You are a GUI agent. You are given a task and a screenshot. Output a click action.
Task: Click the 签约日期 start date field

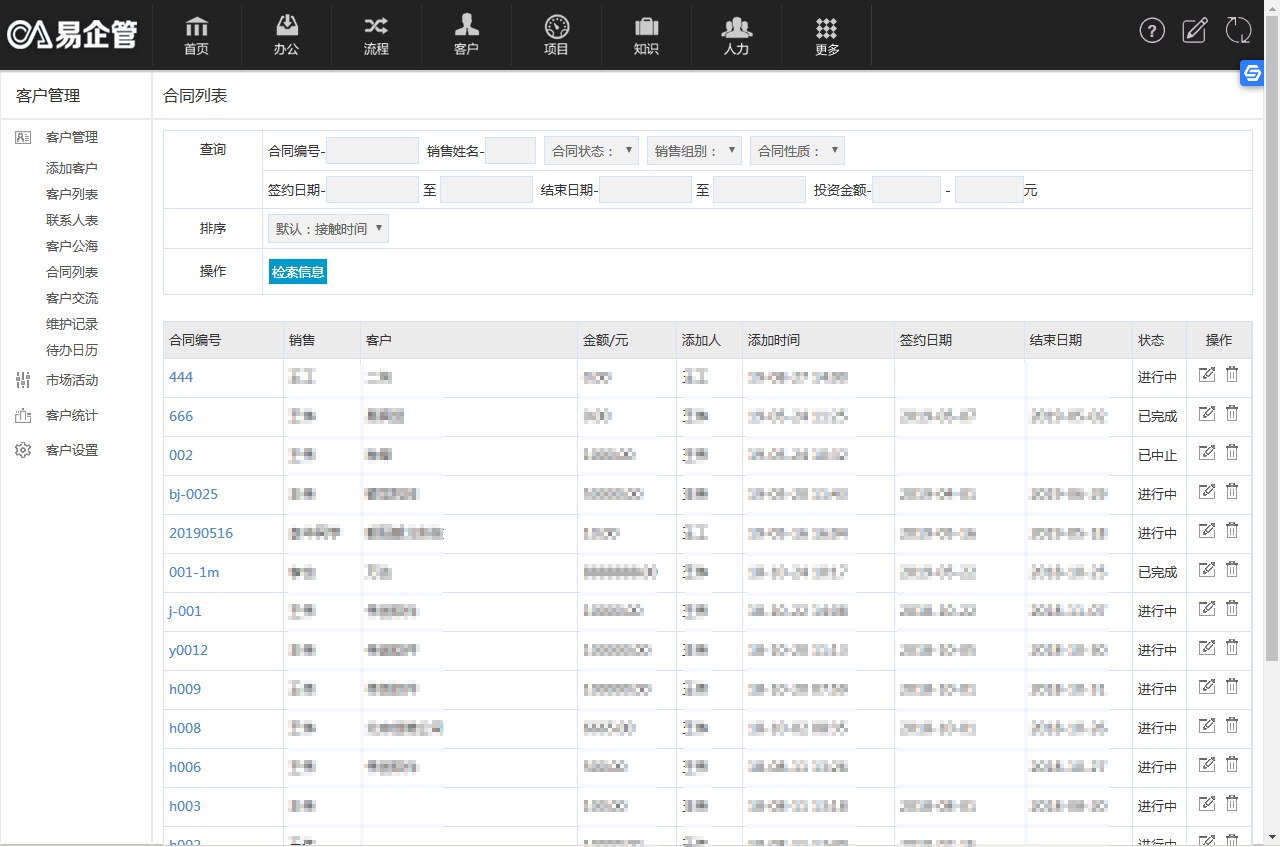(372, 190)
